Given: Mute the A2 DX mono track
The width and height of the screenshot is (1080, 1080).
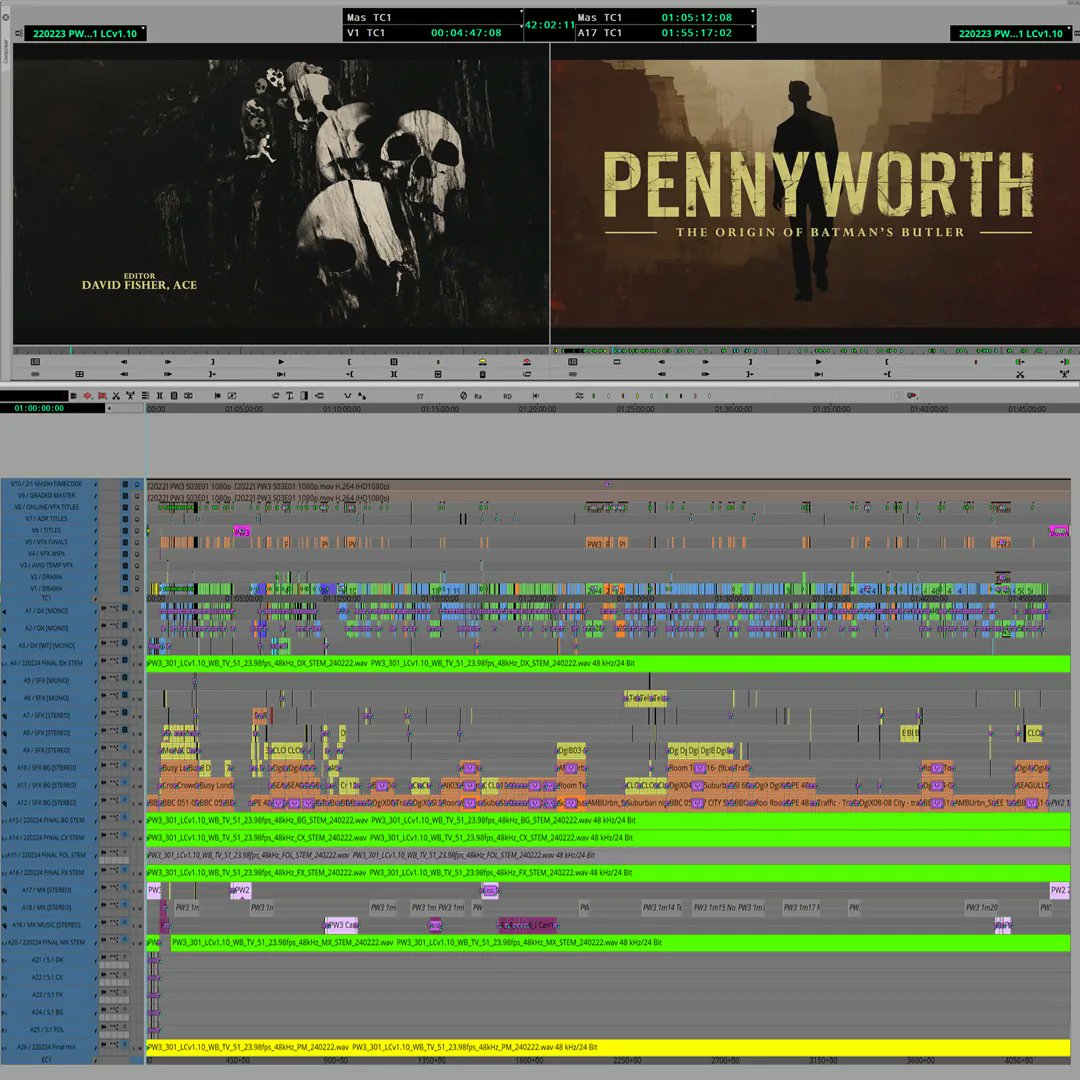Looking at the screenshot, I should pyautogui.click(x=141, y=628).
